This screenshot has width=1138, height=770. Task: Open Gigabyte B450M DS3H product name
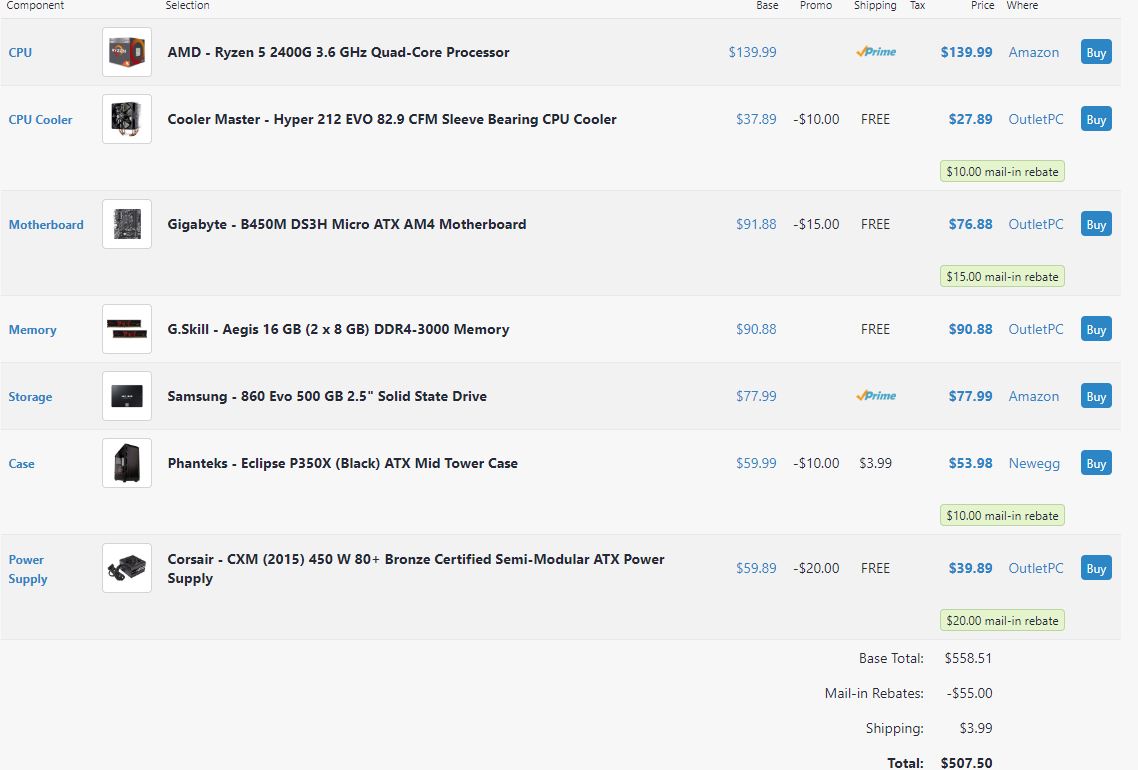pyautogui.click(x=347, y=224)
